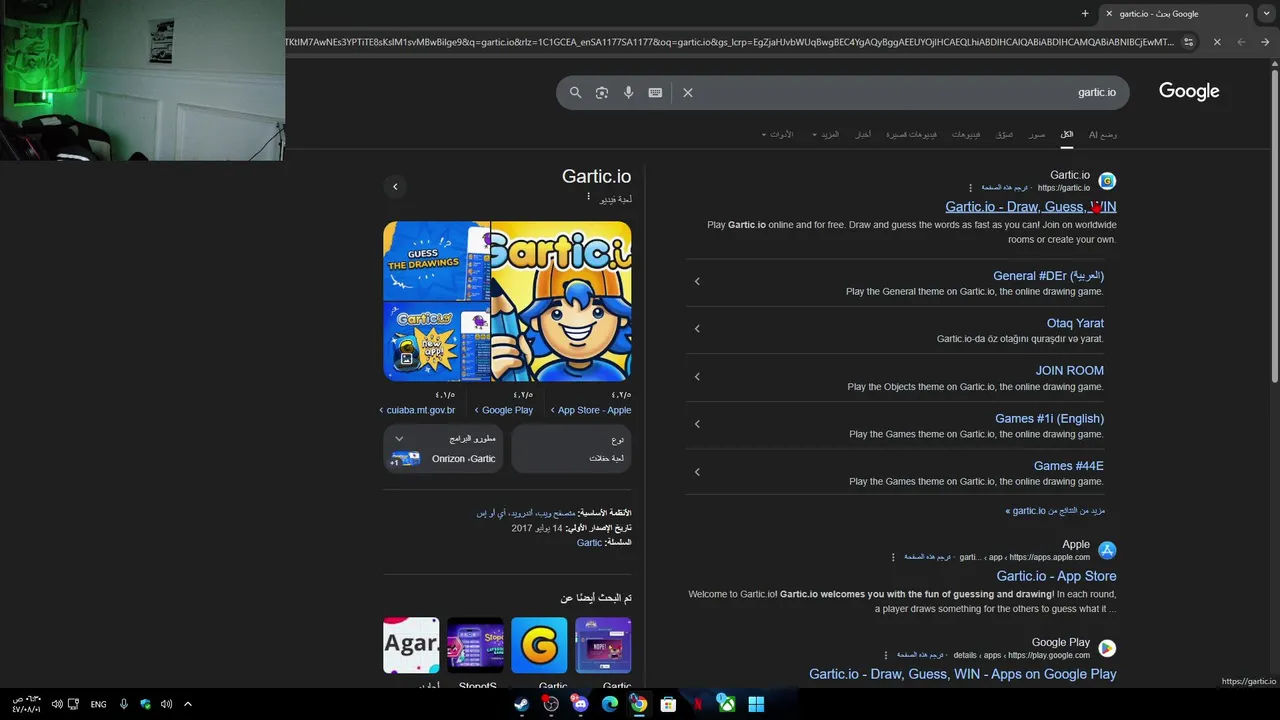Viewport: 1280px width, 720px height.
Task: Open the Xbox app from taskbar
Action: [x=727, y=704]
